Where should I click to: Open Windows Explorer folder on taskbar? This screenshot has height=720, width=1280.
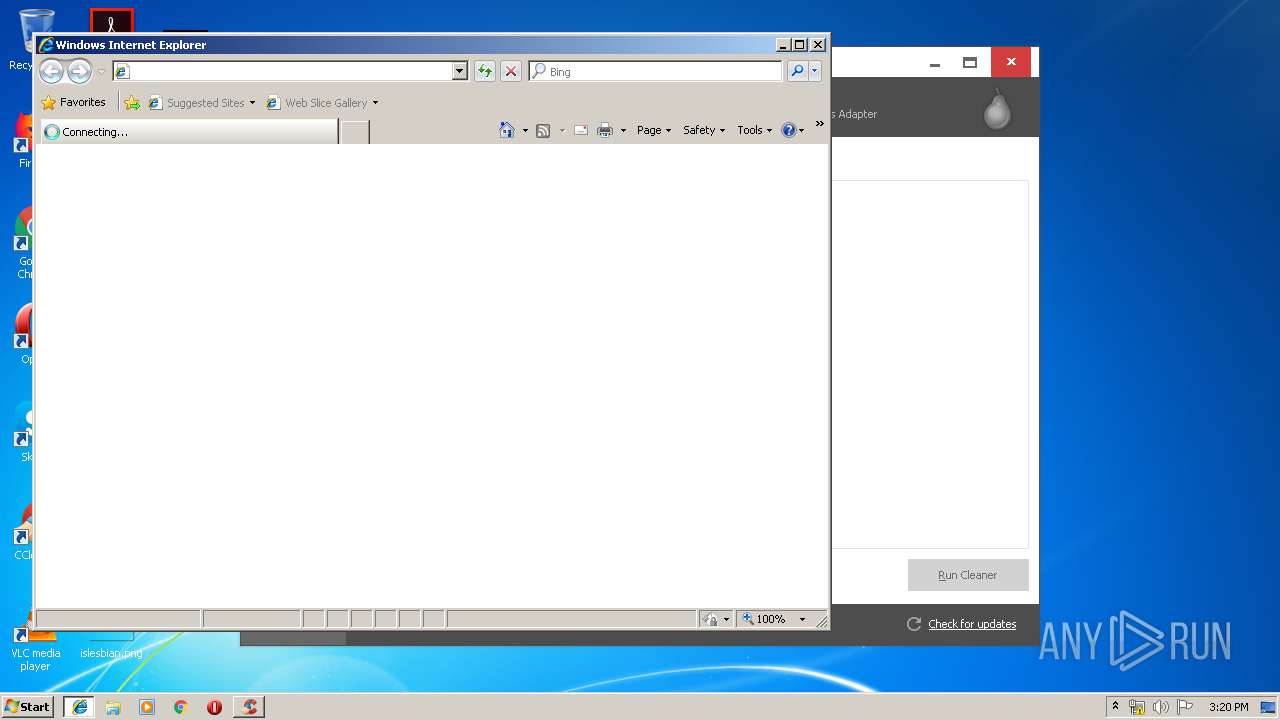pos(113,707)
